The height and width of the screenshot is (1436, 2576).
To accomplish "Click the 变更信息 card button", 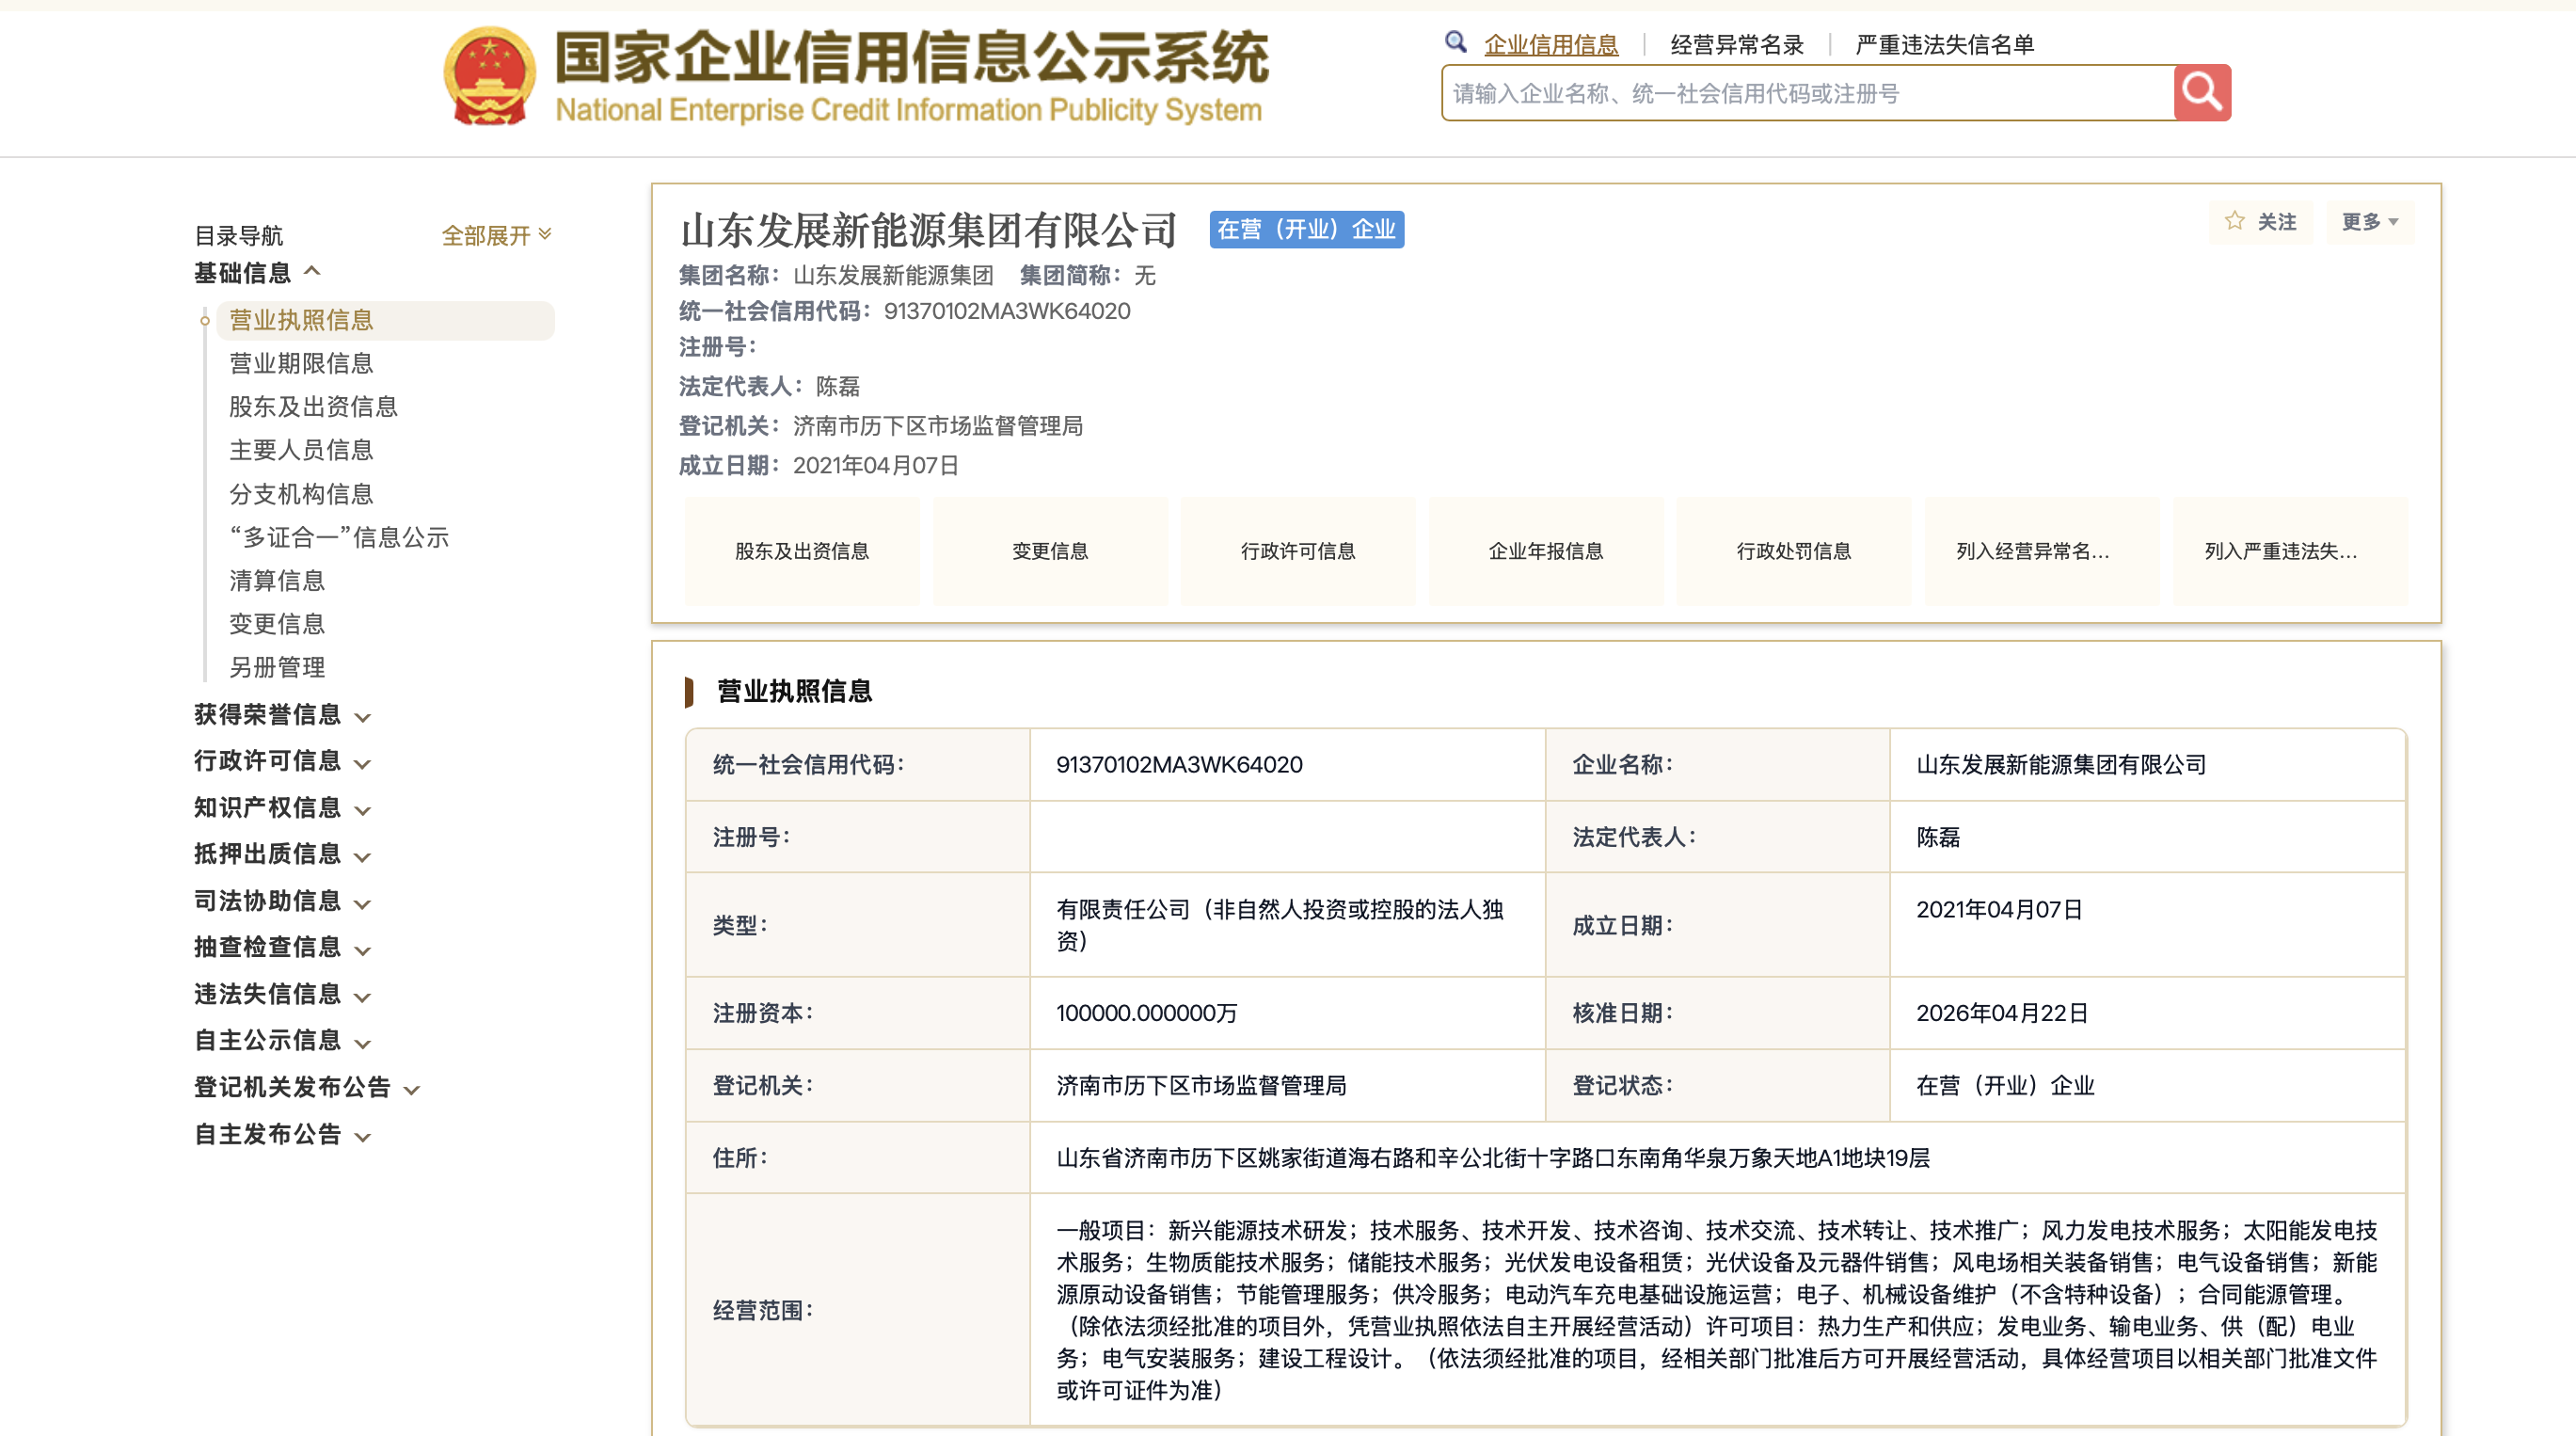I will (1049, 551).
